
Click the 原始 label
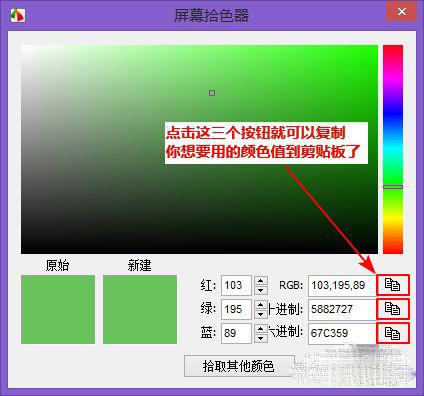tap(58, 266)
